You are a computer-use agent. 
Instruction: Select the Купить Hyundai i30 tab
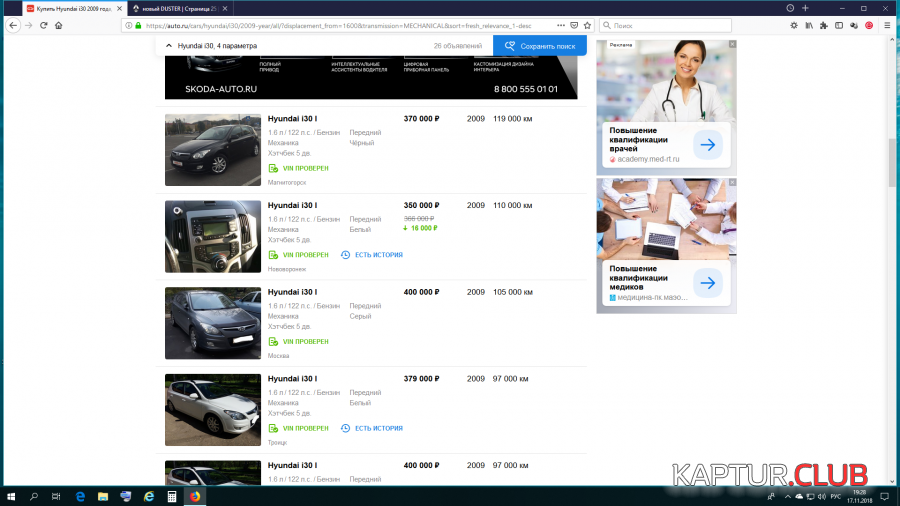click(x=74, y=9)
